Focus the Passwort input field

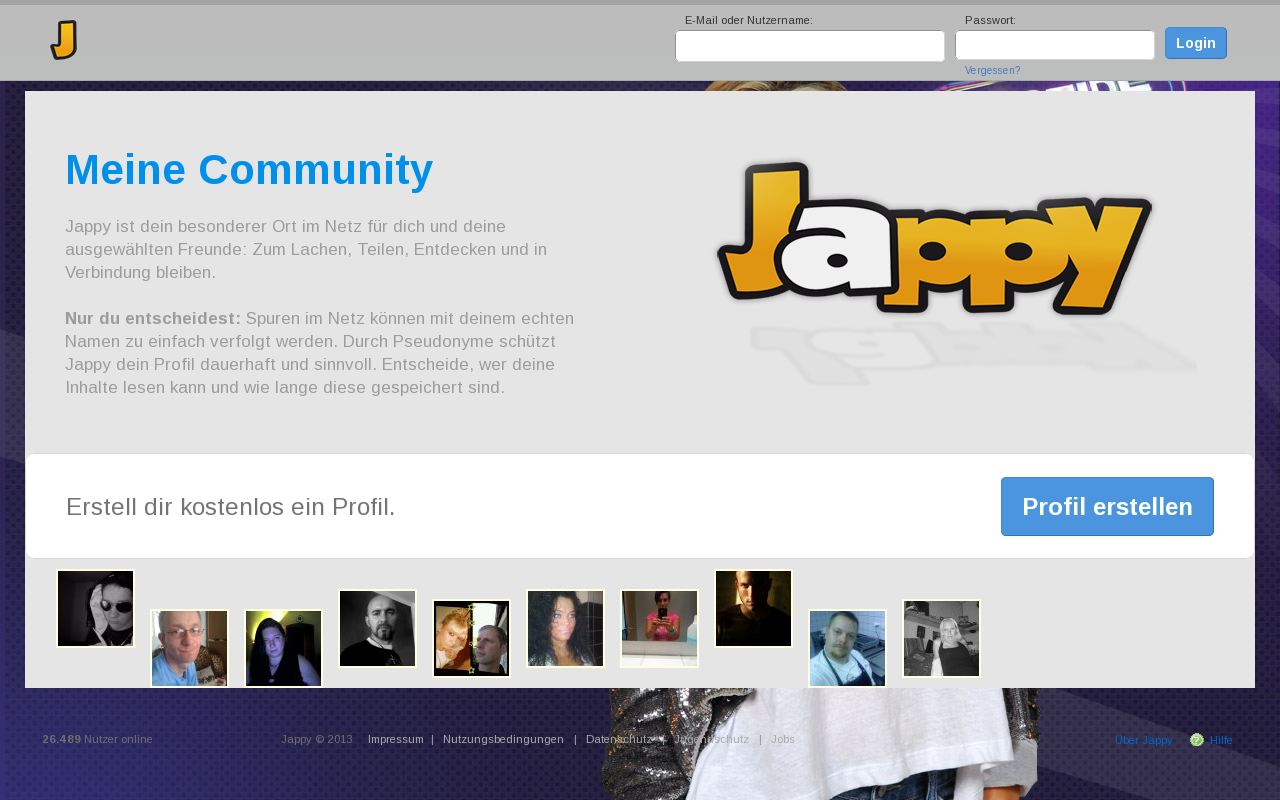click(x=1055, y=46)
